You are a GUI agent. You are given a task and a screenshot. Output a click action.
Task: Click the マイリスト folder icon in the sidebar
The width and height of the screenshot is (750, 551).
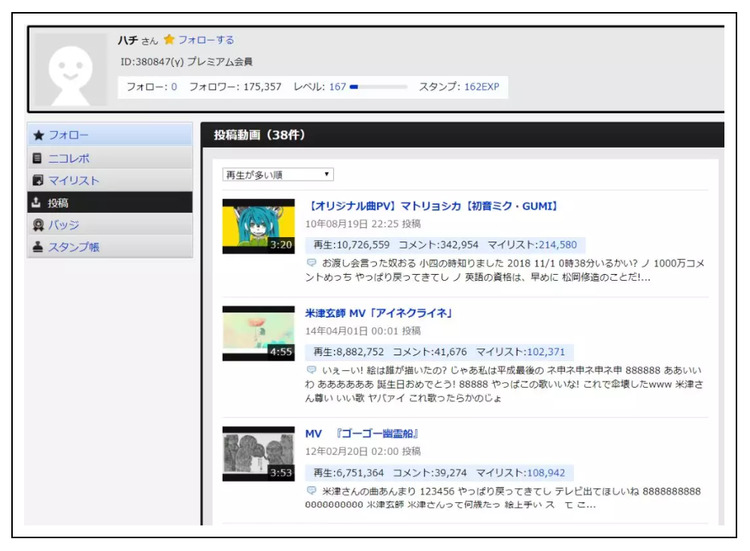coord(38,181)
